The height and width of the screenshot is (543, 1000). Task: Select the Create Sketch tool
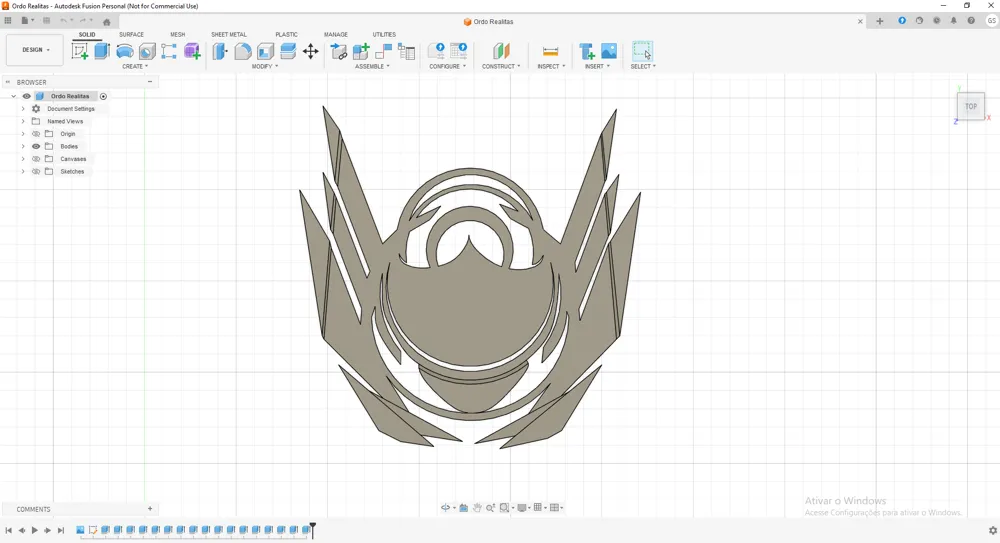click(80, 51)
